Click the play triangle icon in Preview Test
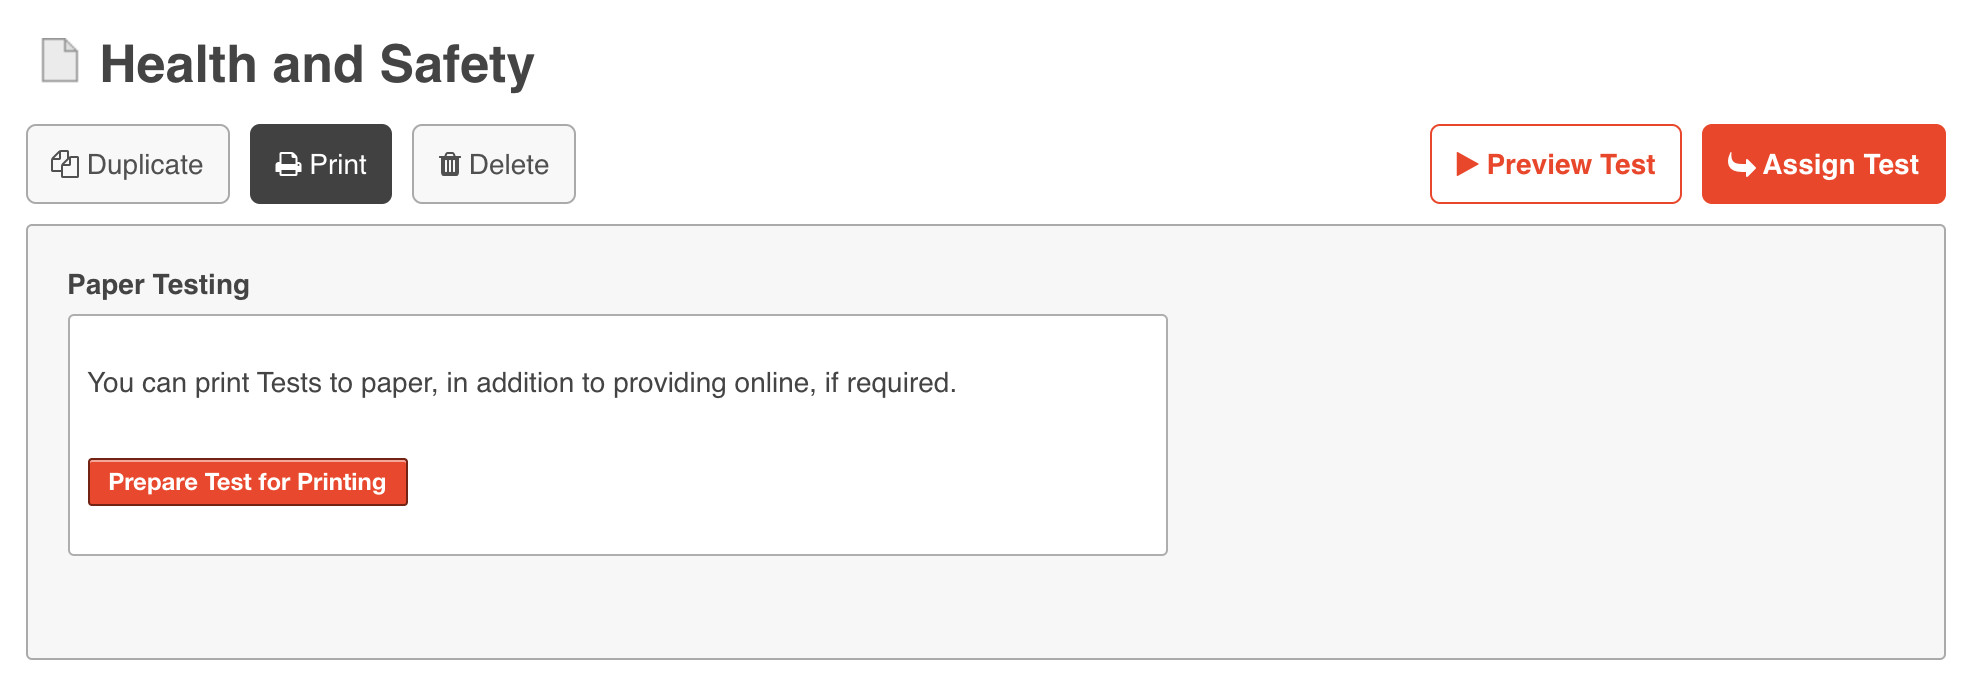 tap(1467, 164)
